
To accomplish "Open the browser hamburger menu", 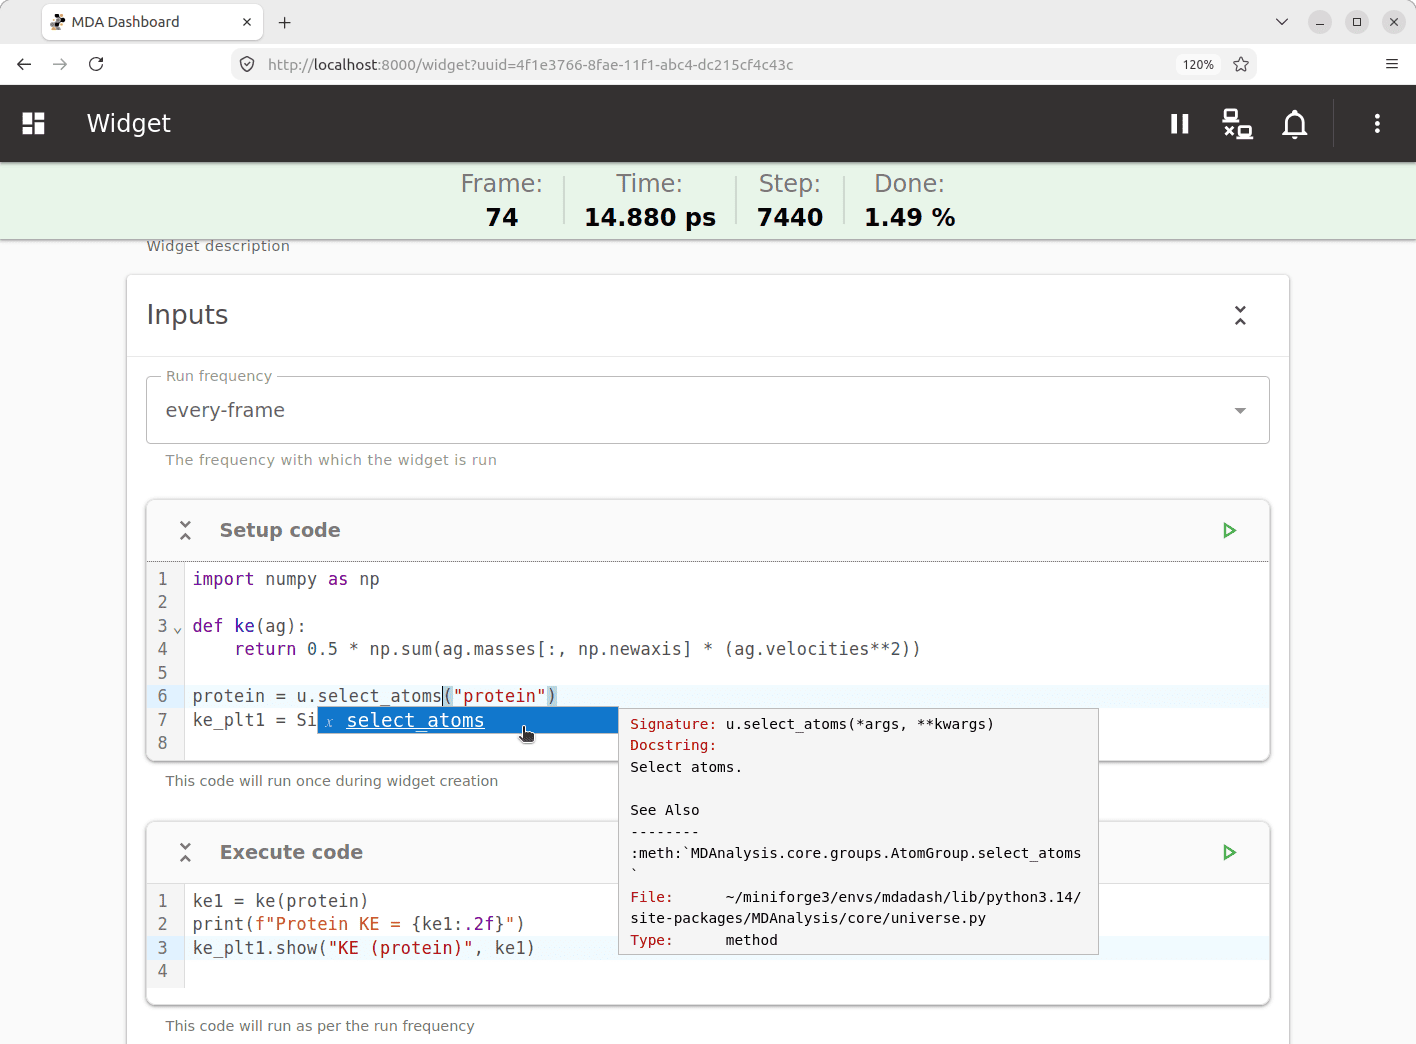I will click(x=1392, y=64).
